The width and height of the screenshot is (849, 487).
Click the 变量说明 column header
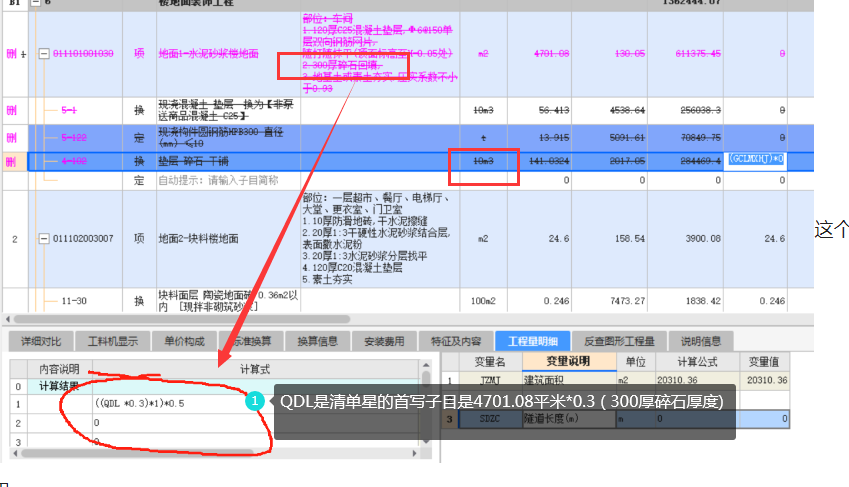[568, 361]
